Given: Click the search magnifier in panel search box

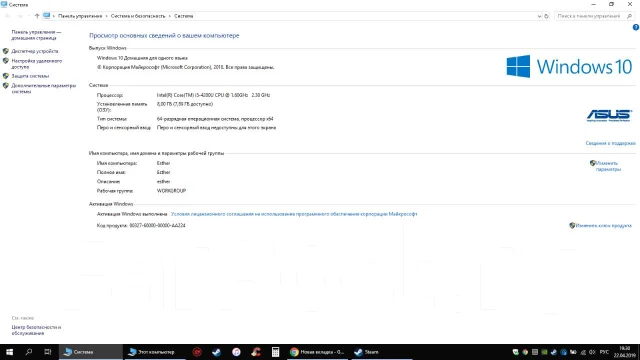Looking at the screenshot, I should tap(629, 16).
